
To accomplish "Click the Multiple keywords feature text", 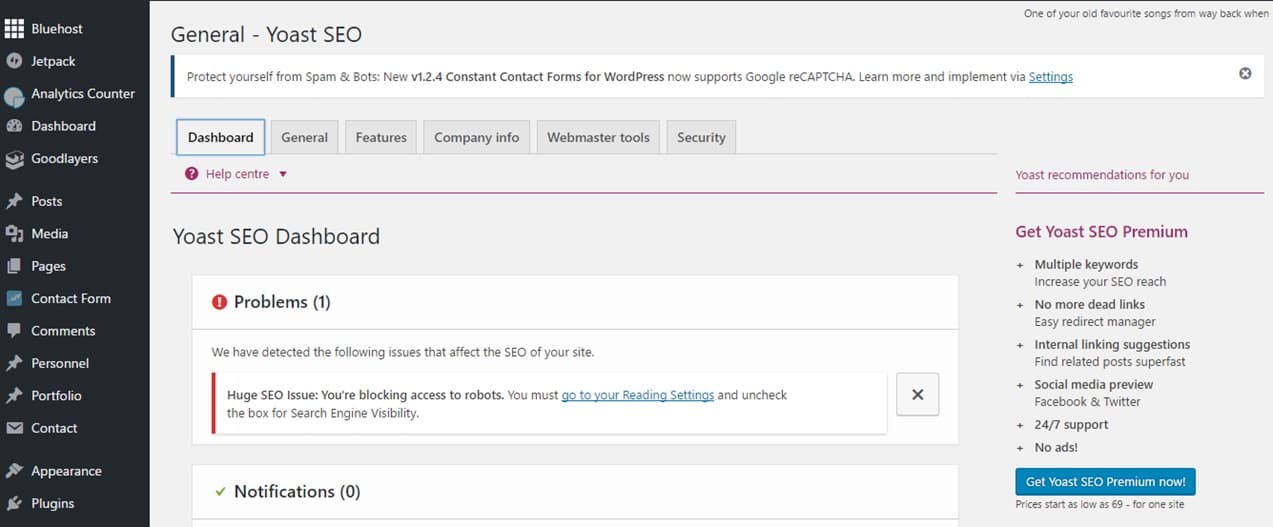I will pos(1086,264).
